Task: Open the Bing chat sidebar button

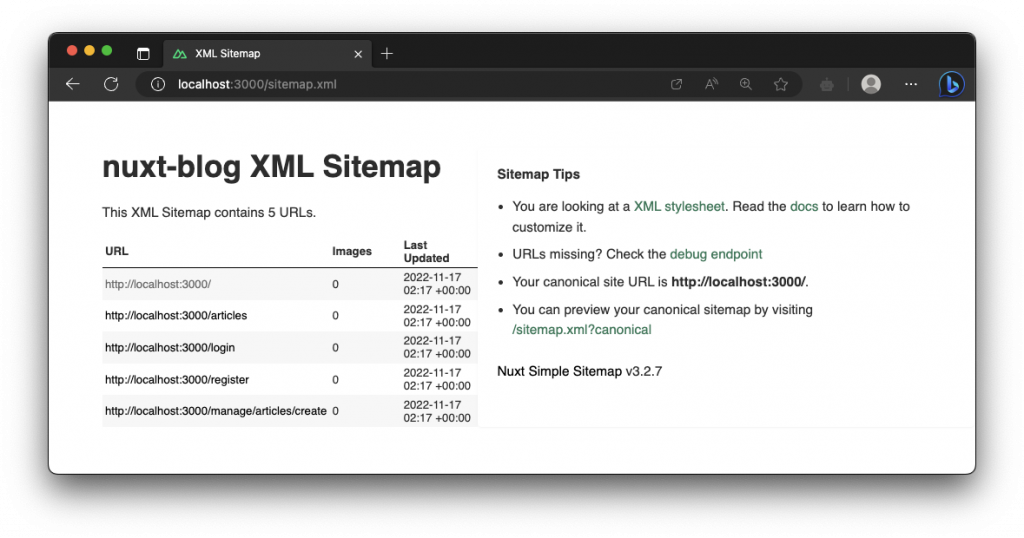Action: coord(952,84)
